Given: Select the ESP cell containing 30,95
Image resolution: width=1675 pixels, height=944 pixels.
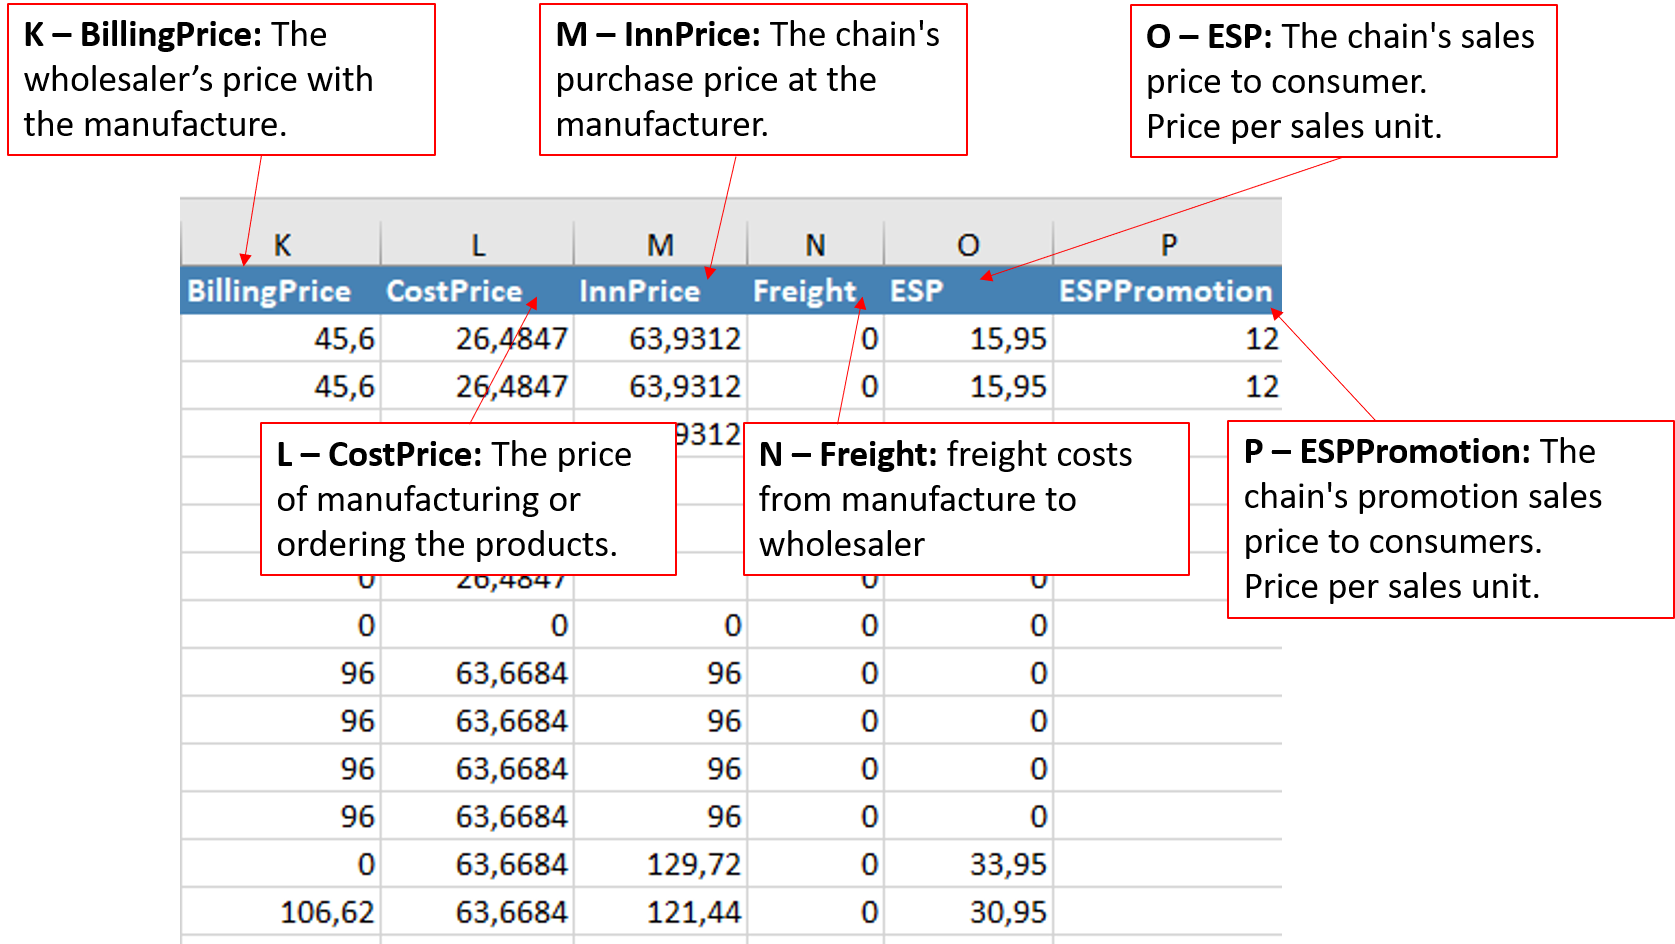Looking at the screenshot, I should (968, 912).
